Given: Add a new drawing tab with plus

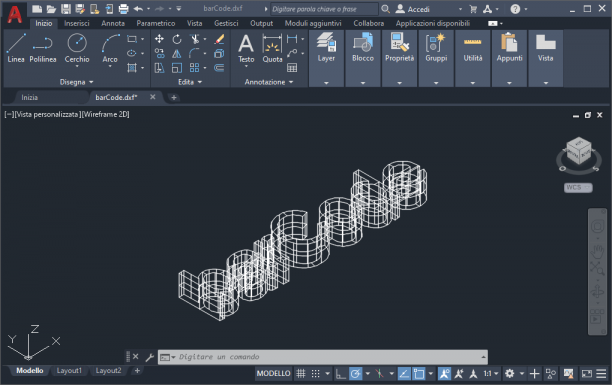Looking at the screenshot, I should 174,97.
